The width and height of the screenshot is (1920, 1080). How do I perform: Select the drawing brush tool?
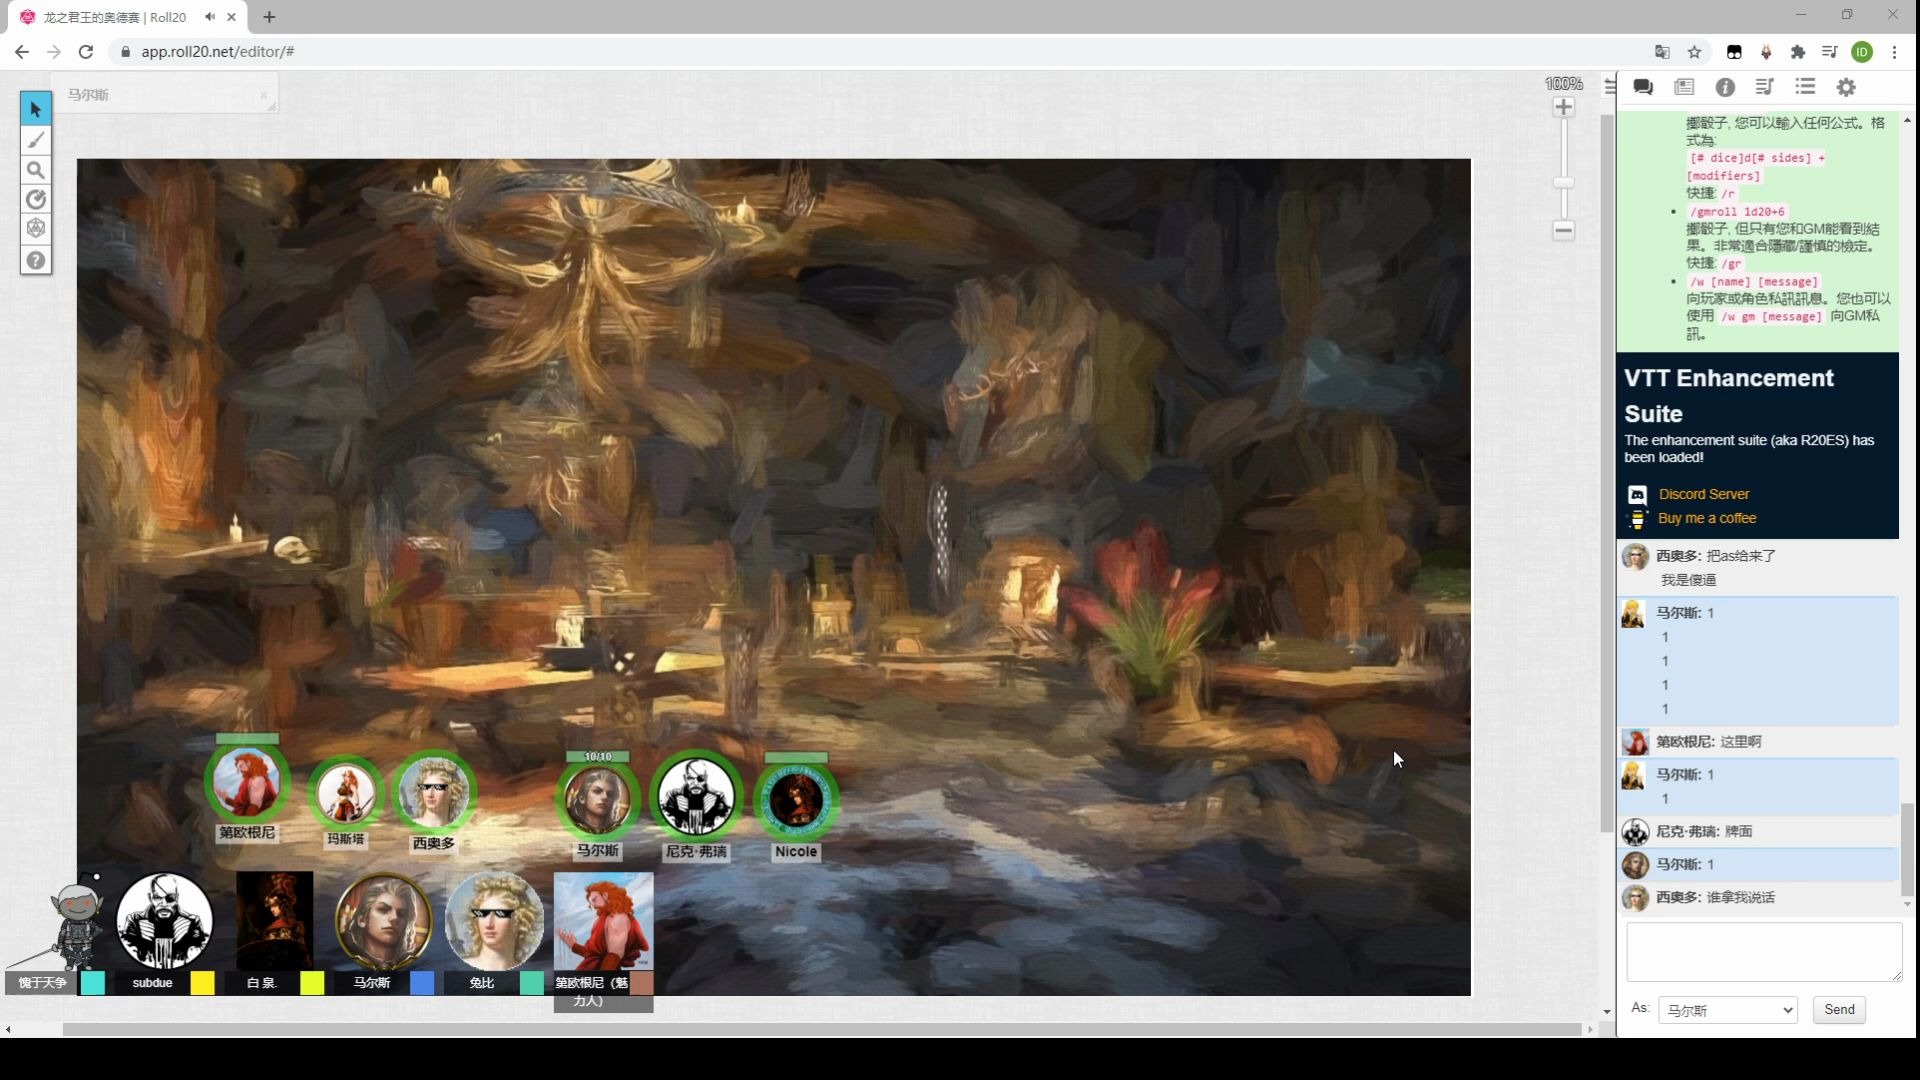(x=36, y=140)
